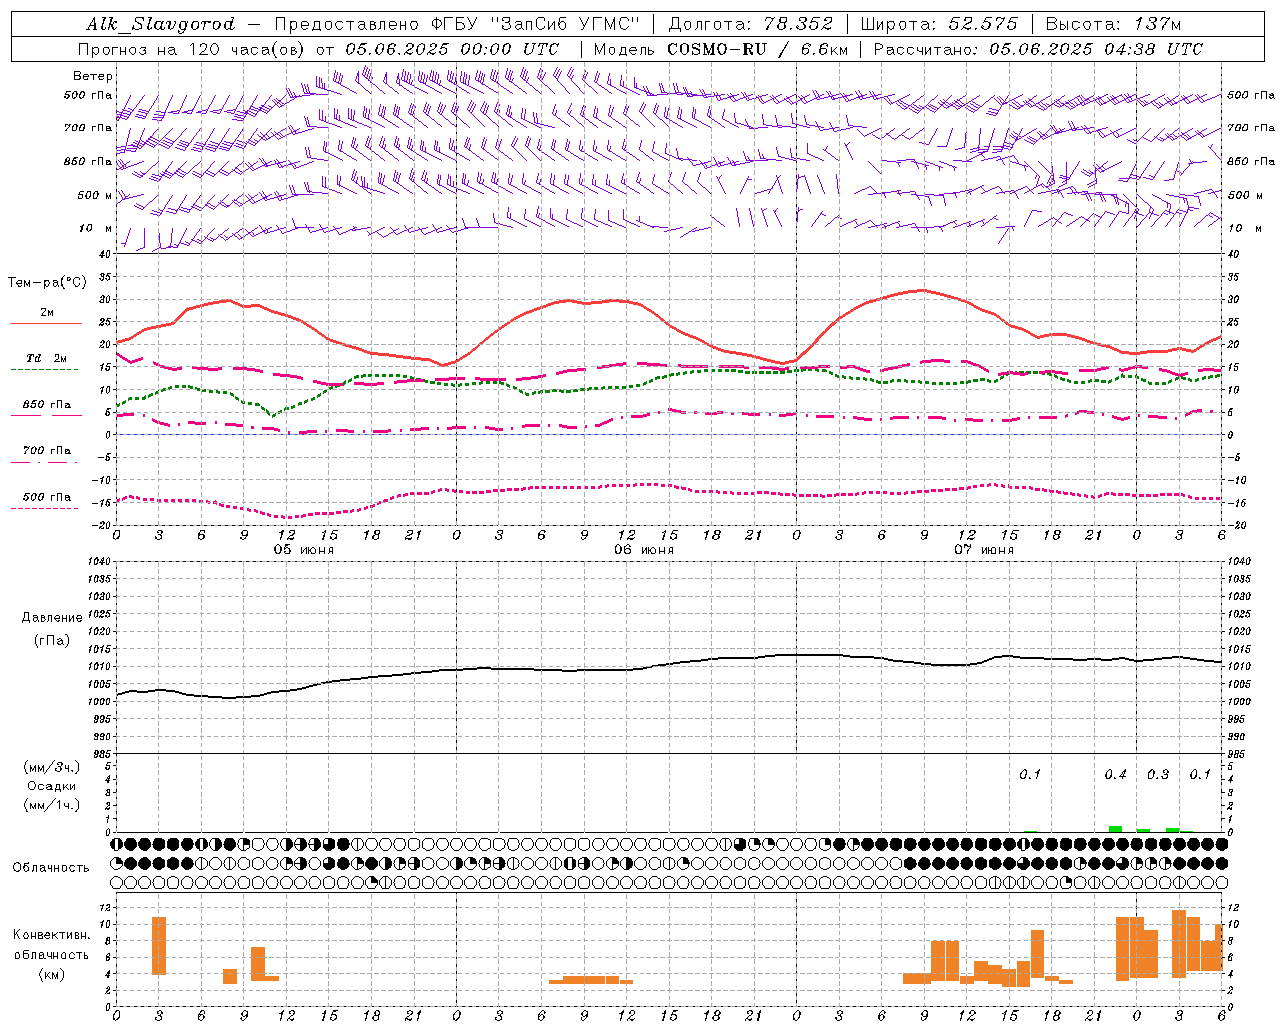The image size is (1280, 1024).
Task: Click the Облачность cloudiness label
Action: click(x=50, y=867)
